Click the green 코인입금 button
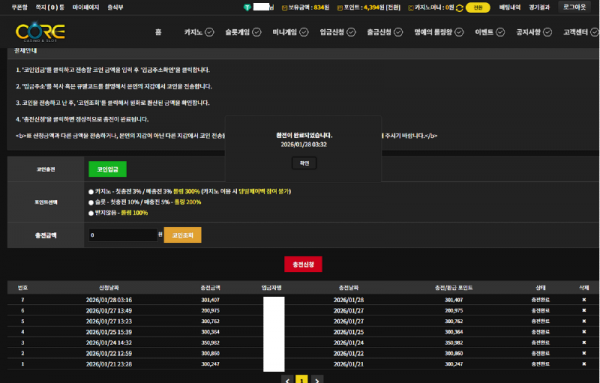 [108, 169]
